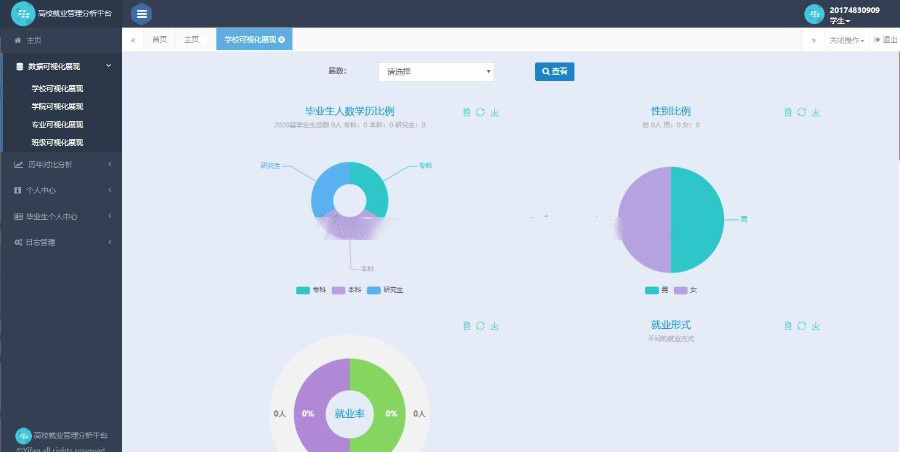Refresh the 性别比例 pie chart
Image resolution: width=900 pixels, height=452 pixels.
(802, 112)
